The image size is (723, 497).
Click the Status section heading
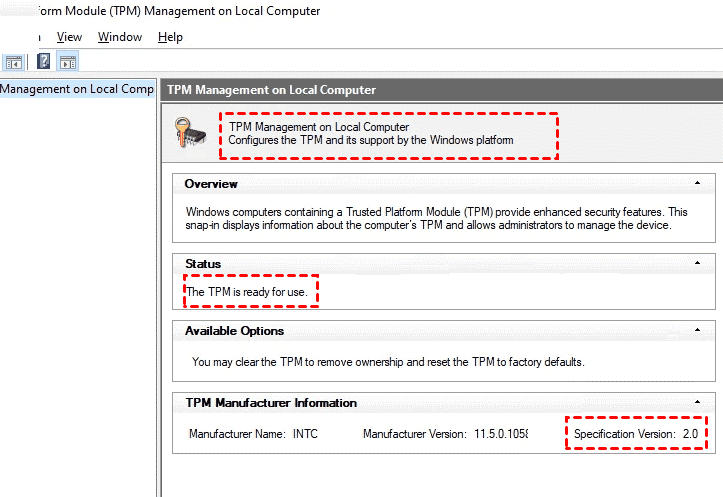203,264
